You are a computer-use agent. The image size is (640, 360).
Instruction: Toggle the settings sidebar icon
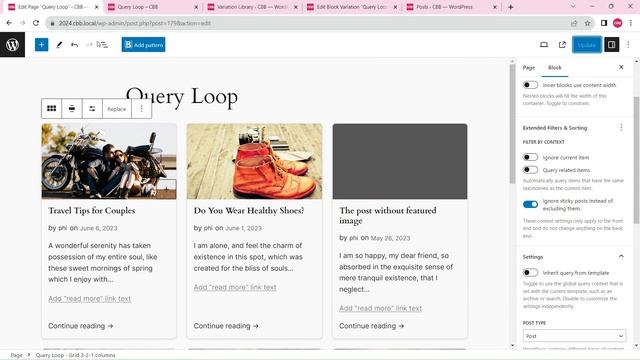tap(611, 45)
